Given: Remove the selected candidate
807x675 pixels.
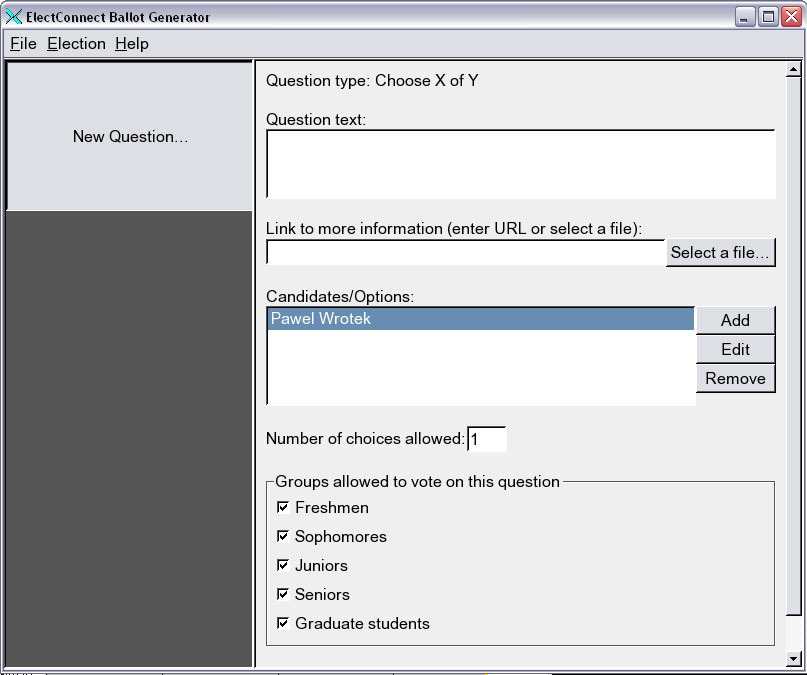Looking at the screenshot, I should click(x=735, y=379).
